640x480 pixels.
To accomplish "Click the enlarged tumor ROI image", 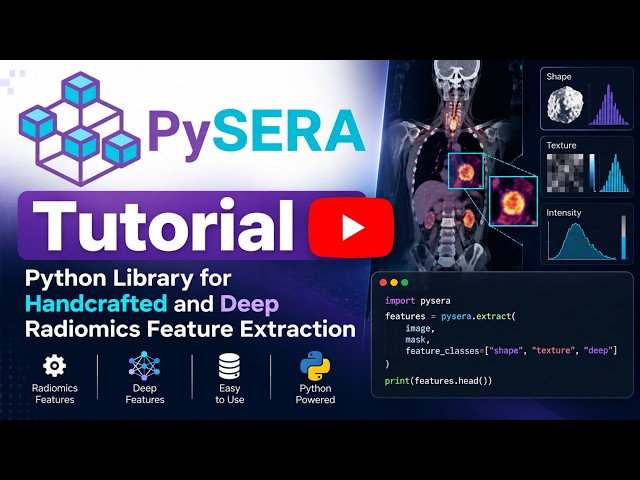I will point(513,201).
